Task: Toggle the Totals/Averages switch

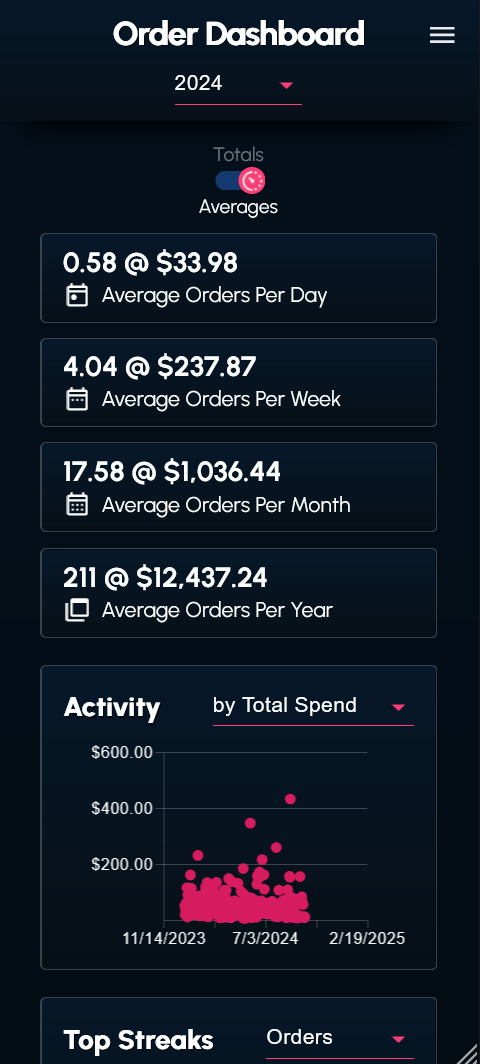Action: click(x=240, y=180)
